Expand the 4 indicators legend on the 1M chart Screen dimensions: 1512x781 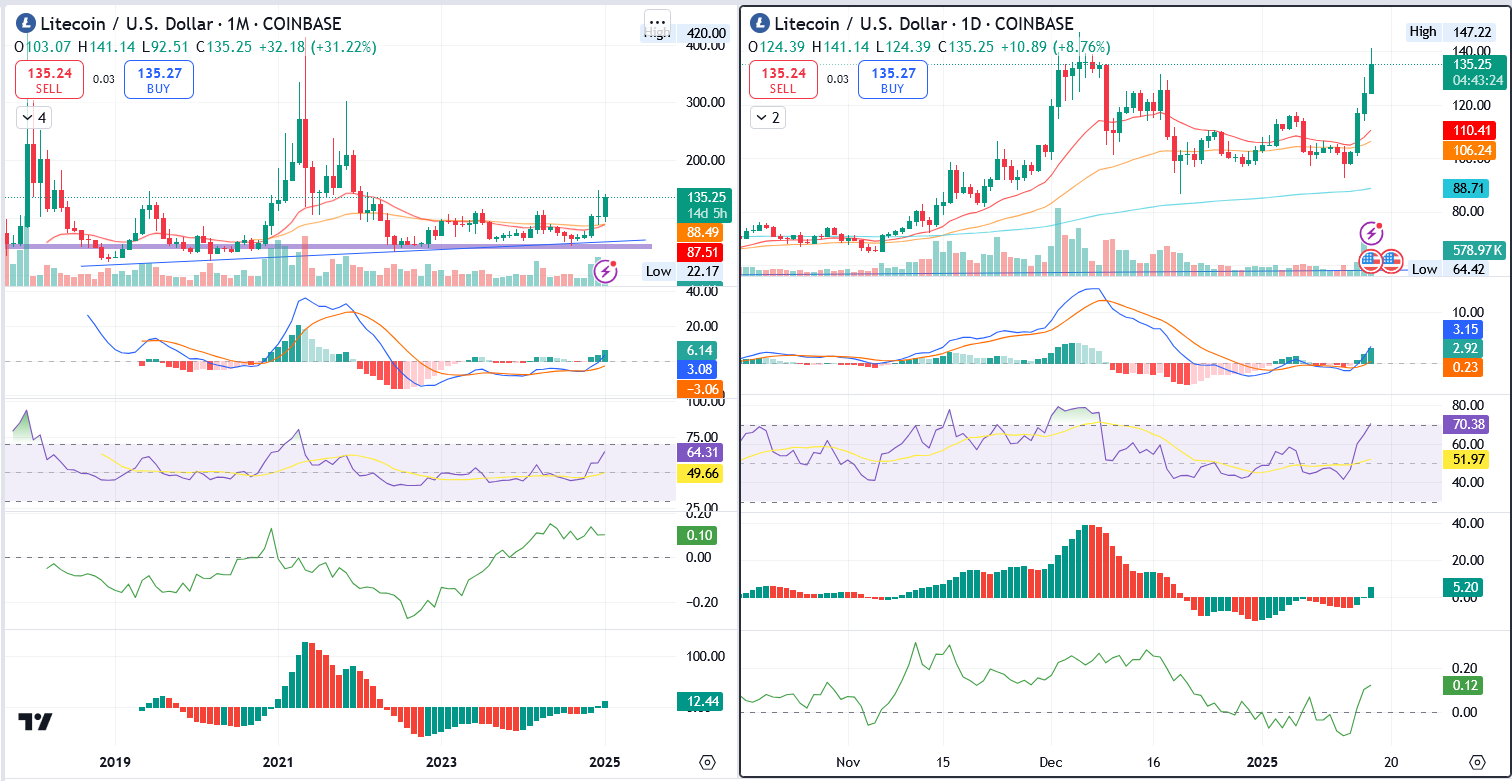point(35,118)
